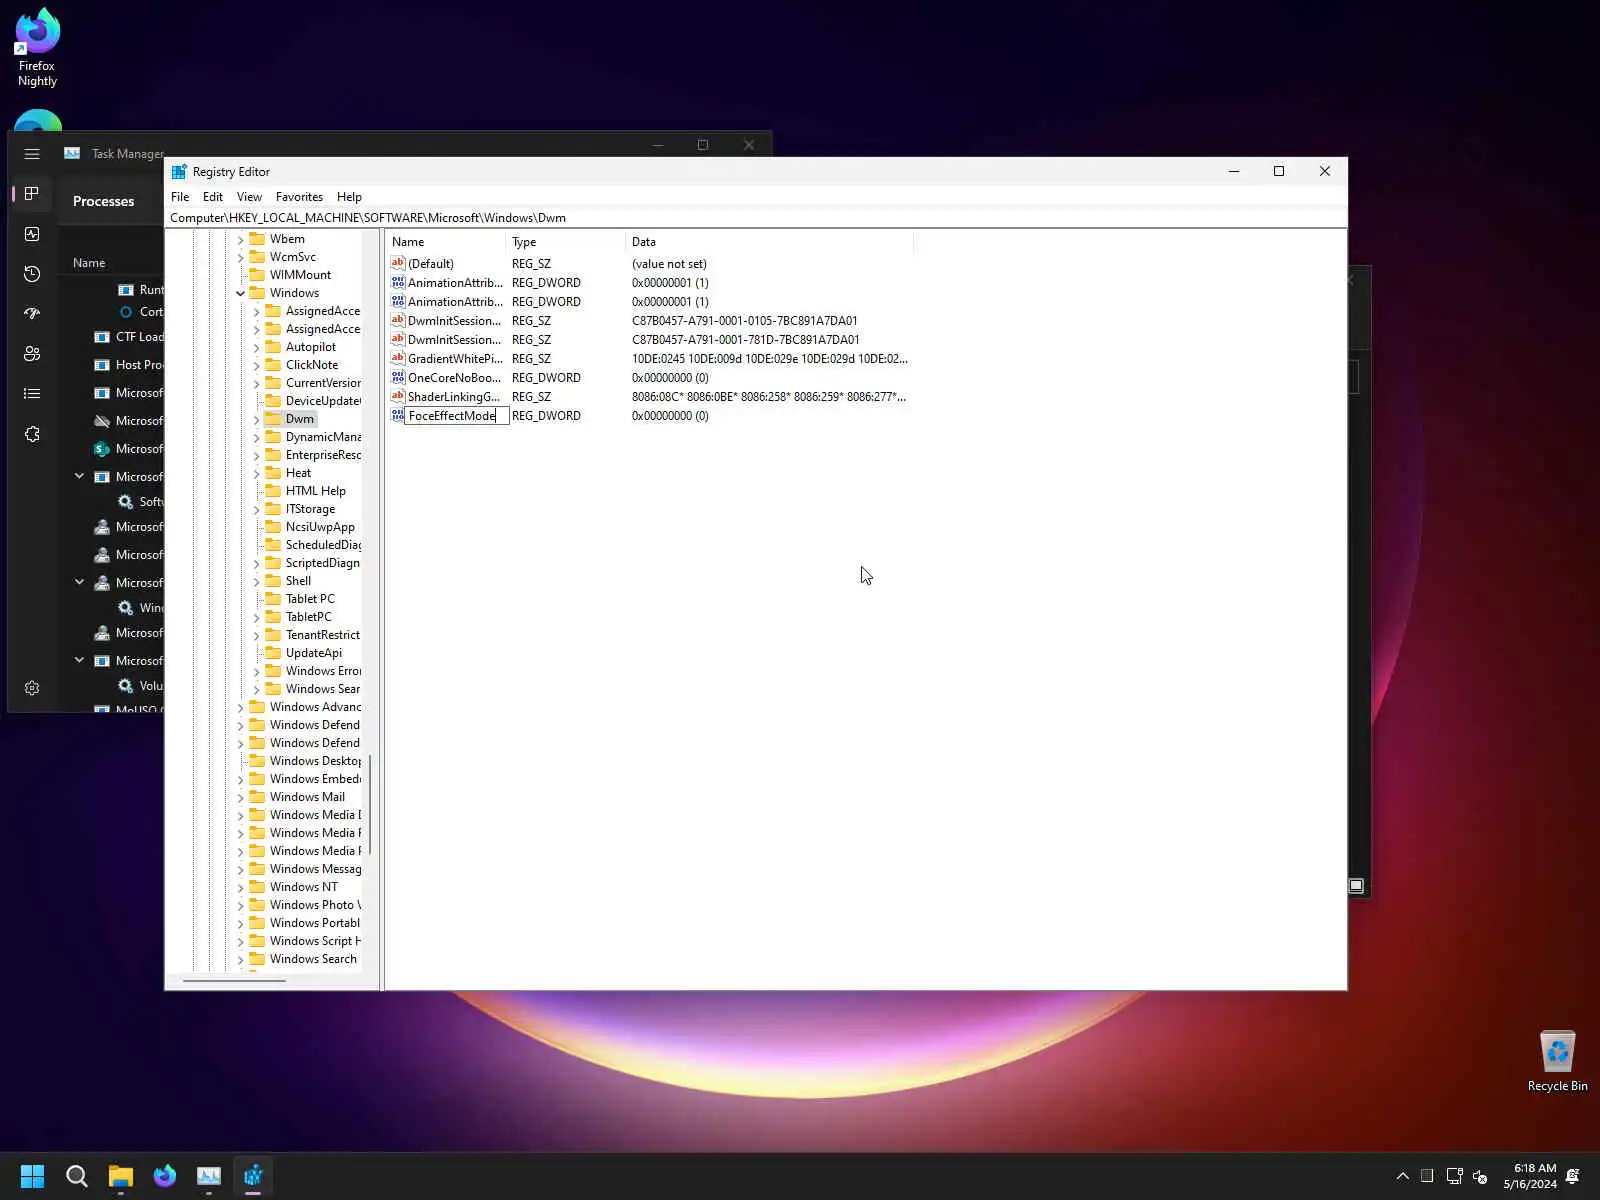
Task: Switch to Task Manager on the taskbar
Action: [x=208, y=1176]
